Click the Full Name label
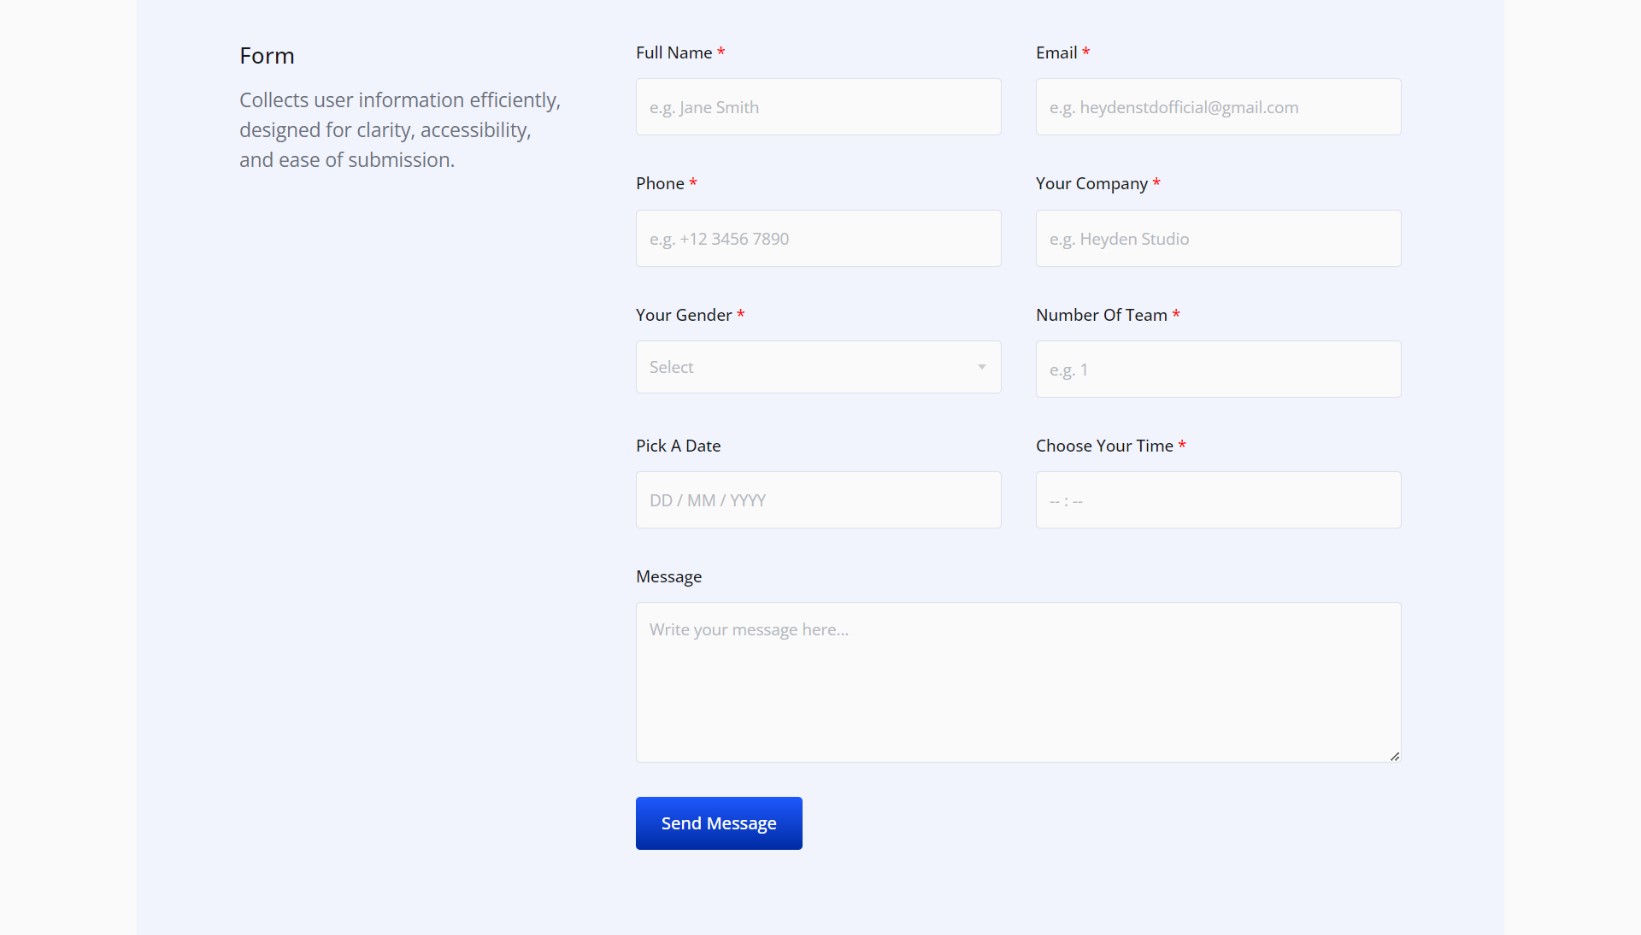 [x=674, y=53]
